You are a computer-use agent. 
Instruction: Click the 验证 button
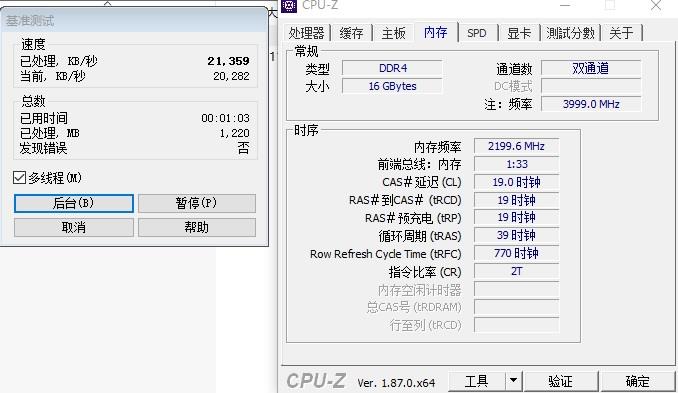(560, 381)
